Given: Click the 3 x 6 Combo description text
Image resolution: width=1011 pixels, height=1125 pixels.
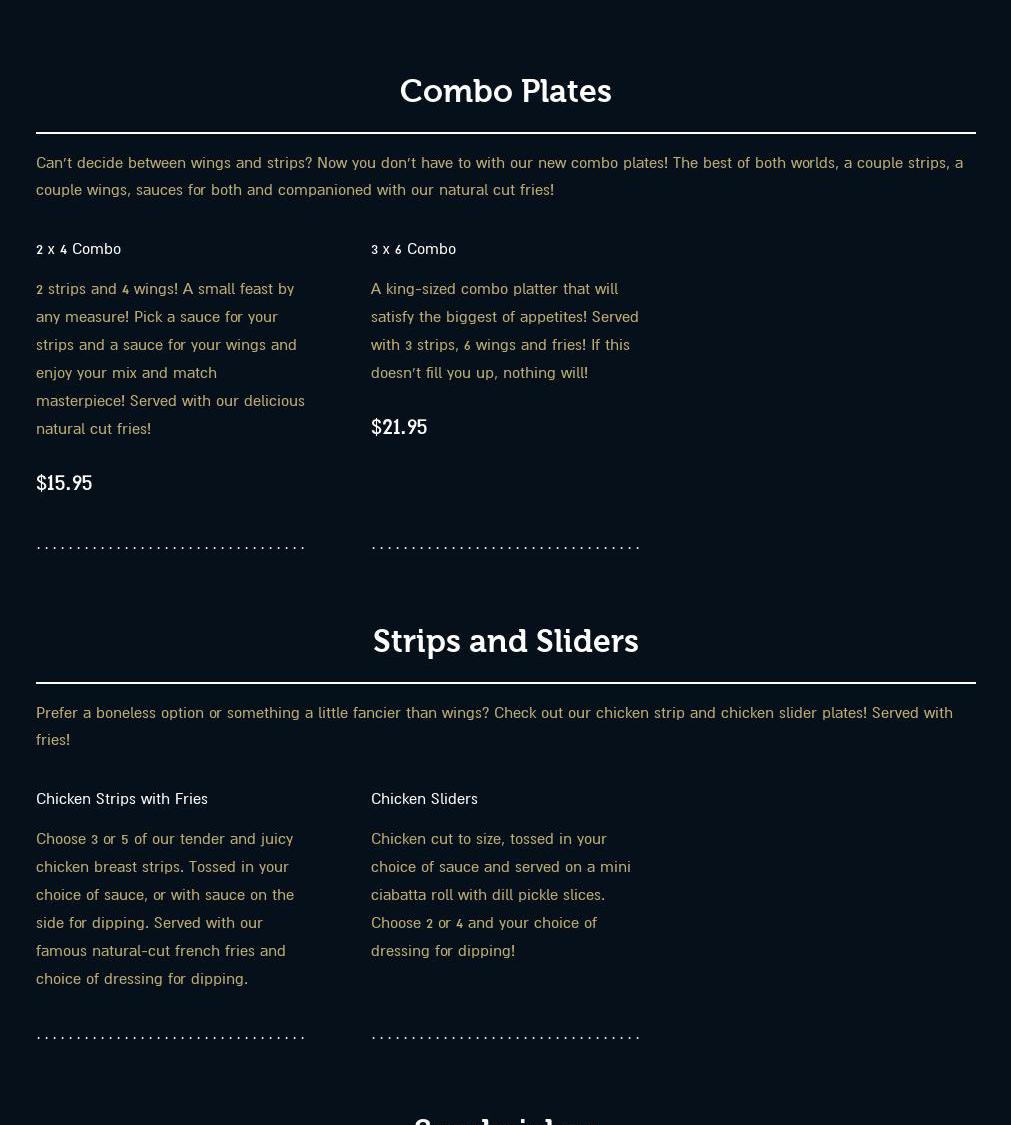Looking at the screenshot, I should coord(504,330).
